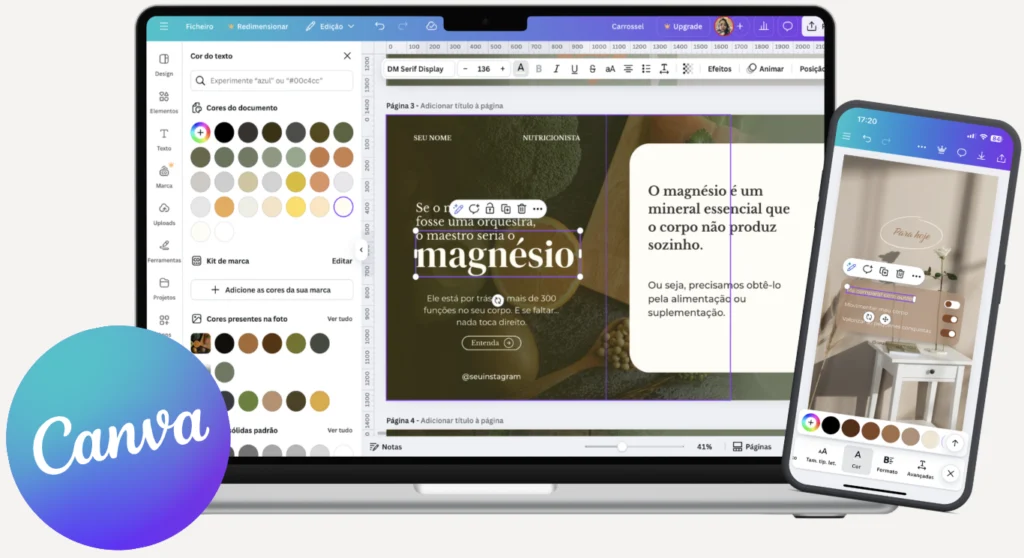Click the underline formatting icon
Viewport: 1024px width, 558px height.
pyautogui.click(x=574, y=69)
